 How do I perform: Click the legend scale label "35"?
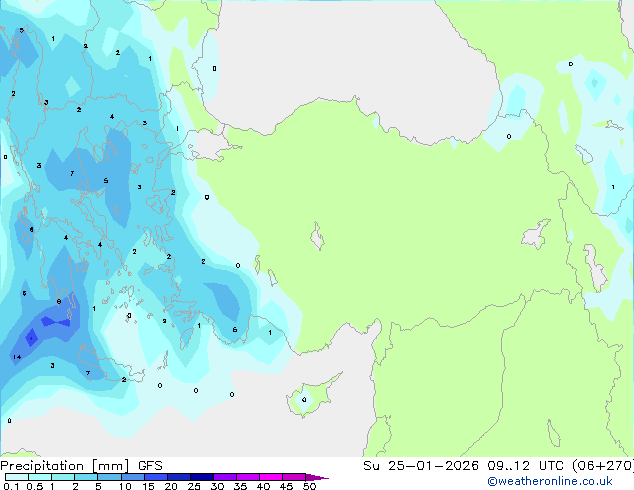[x=240, y=486]
